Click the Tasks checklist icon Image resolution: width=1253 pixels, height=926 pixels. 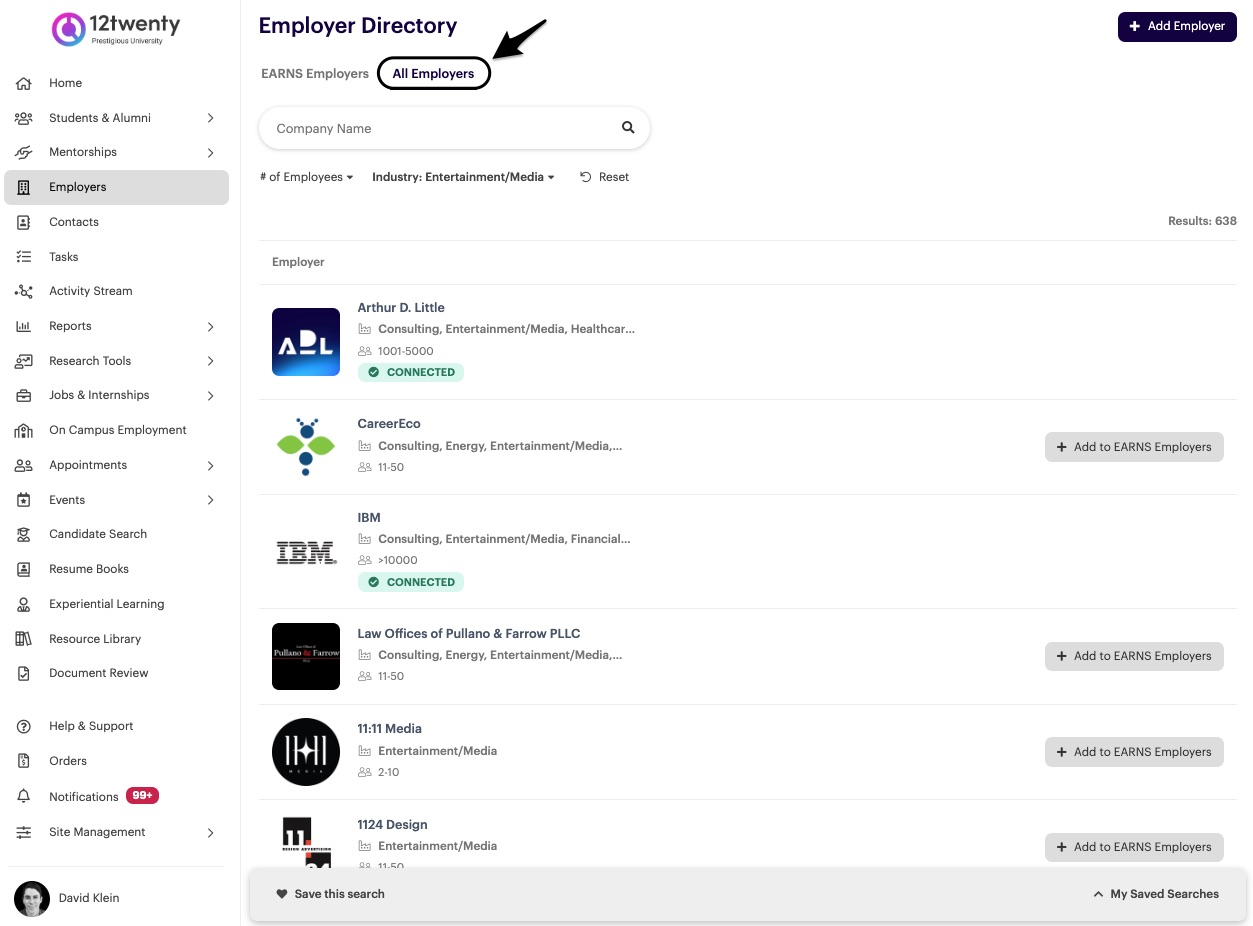(x=24, y=257)
